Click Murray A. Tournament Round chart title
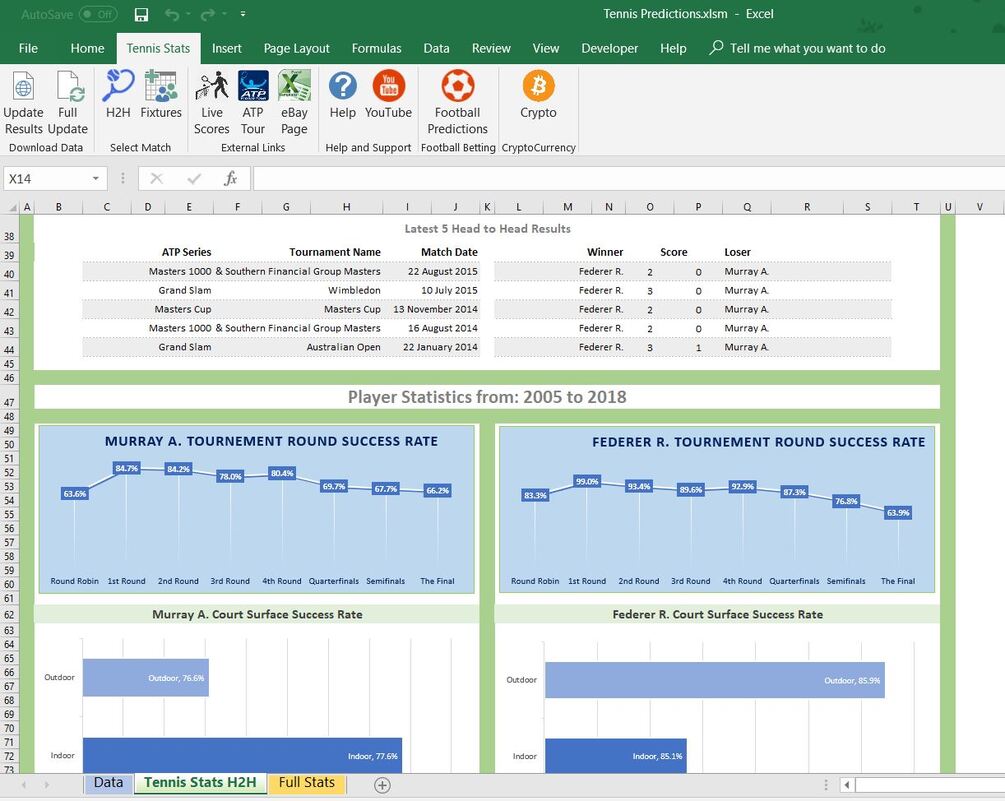 click(271, 441)
